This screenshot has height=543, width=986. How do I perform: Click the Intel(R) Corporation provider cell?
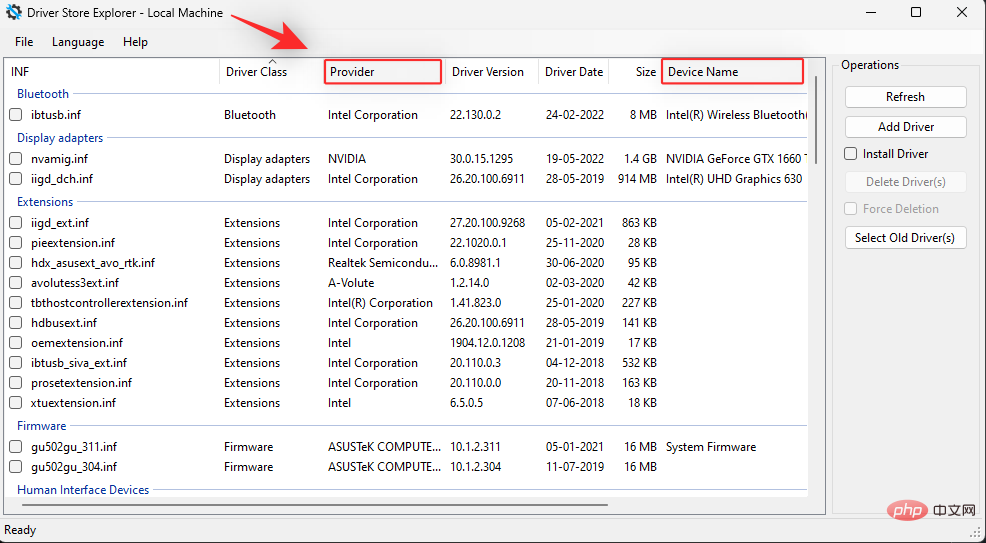coord(380,303)
